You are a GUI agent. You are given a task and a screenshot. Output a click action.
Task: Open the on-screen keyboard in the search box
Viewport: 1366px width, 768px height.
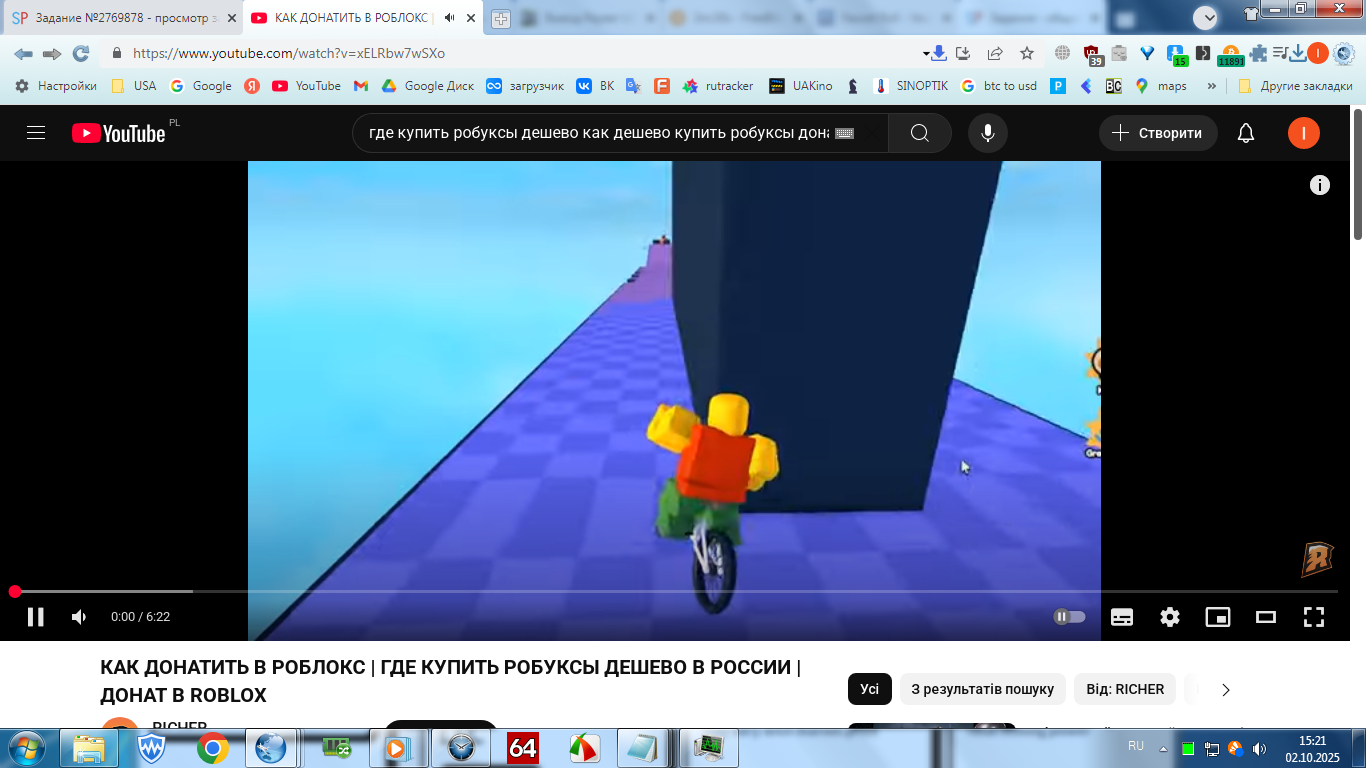click(844, 133)
